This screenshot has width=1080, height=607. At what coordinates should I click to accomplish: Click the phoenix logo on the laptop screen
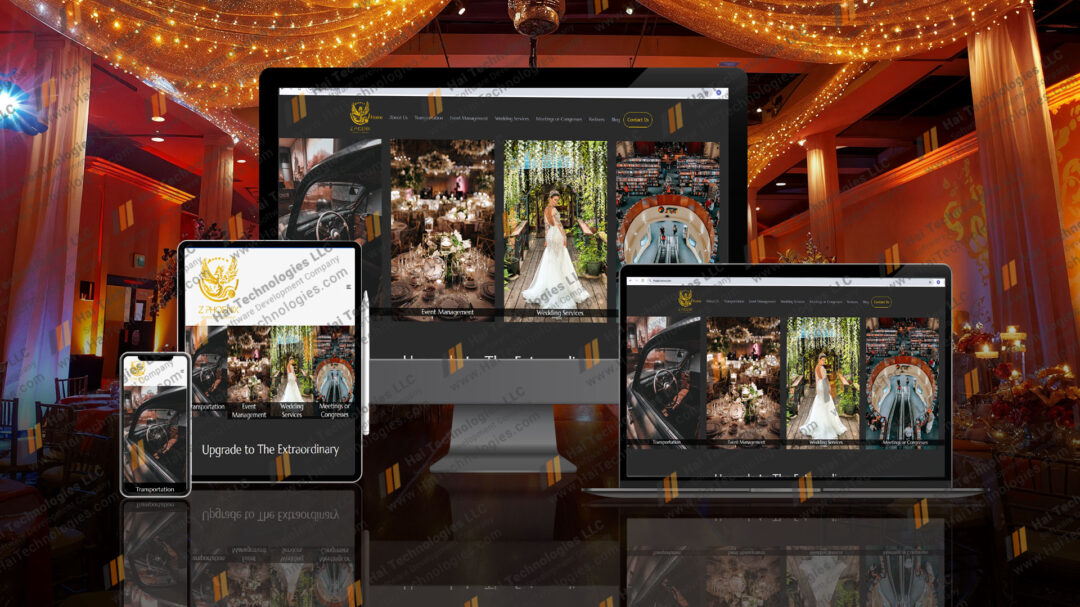(x=685, y=299)
